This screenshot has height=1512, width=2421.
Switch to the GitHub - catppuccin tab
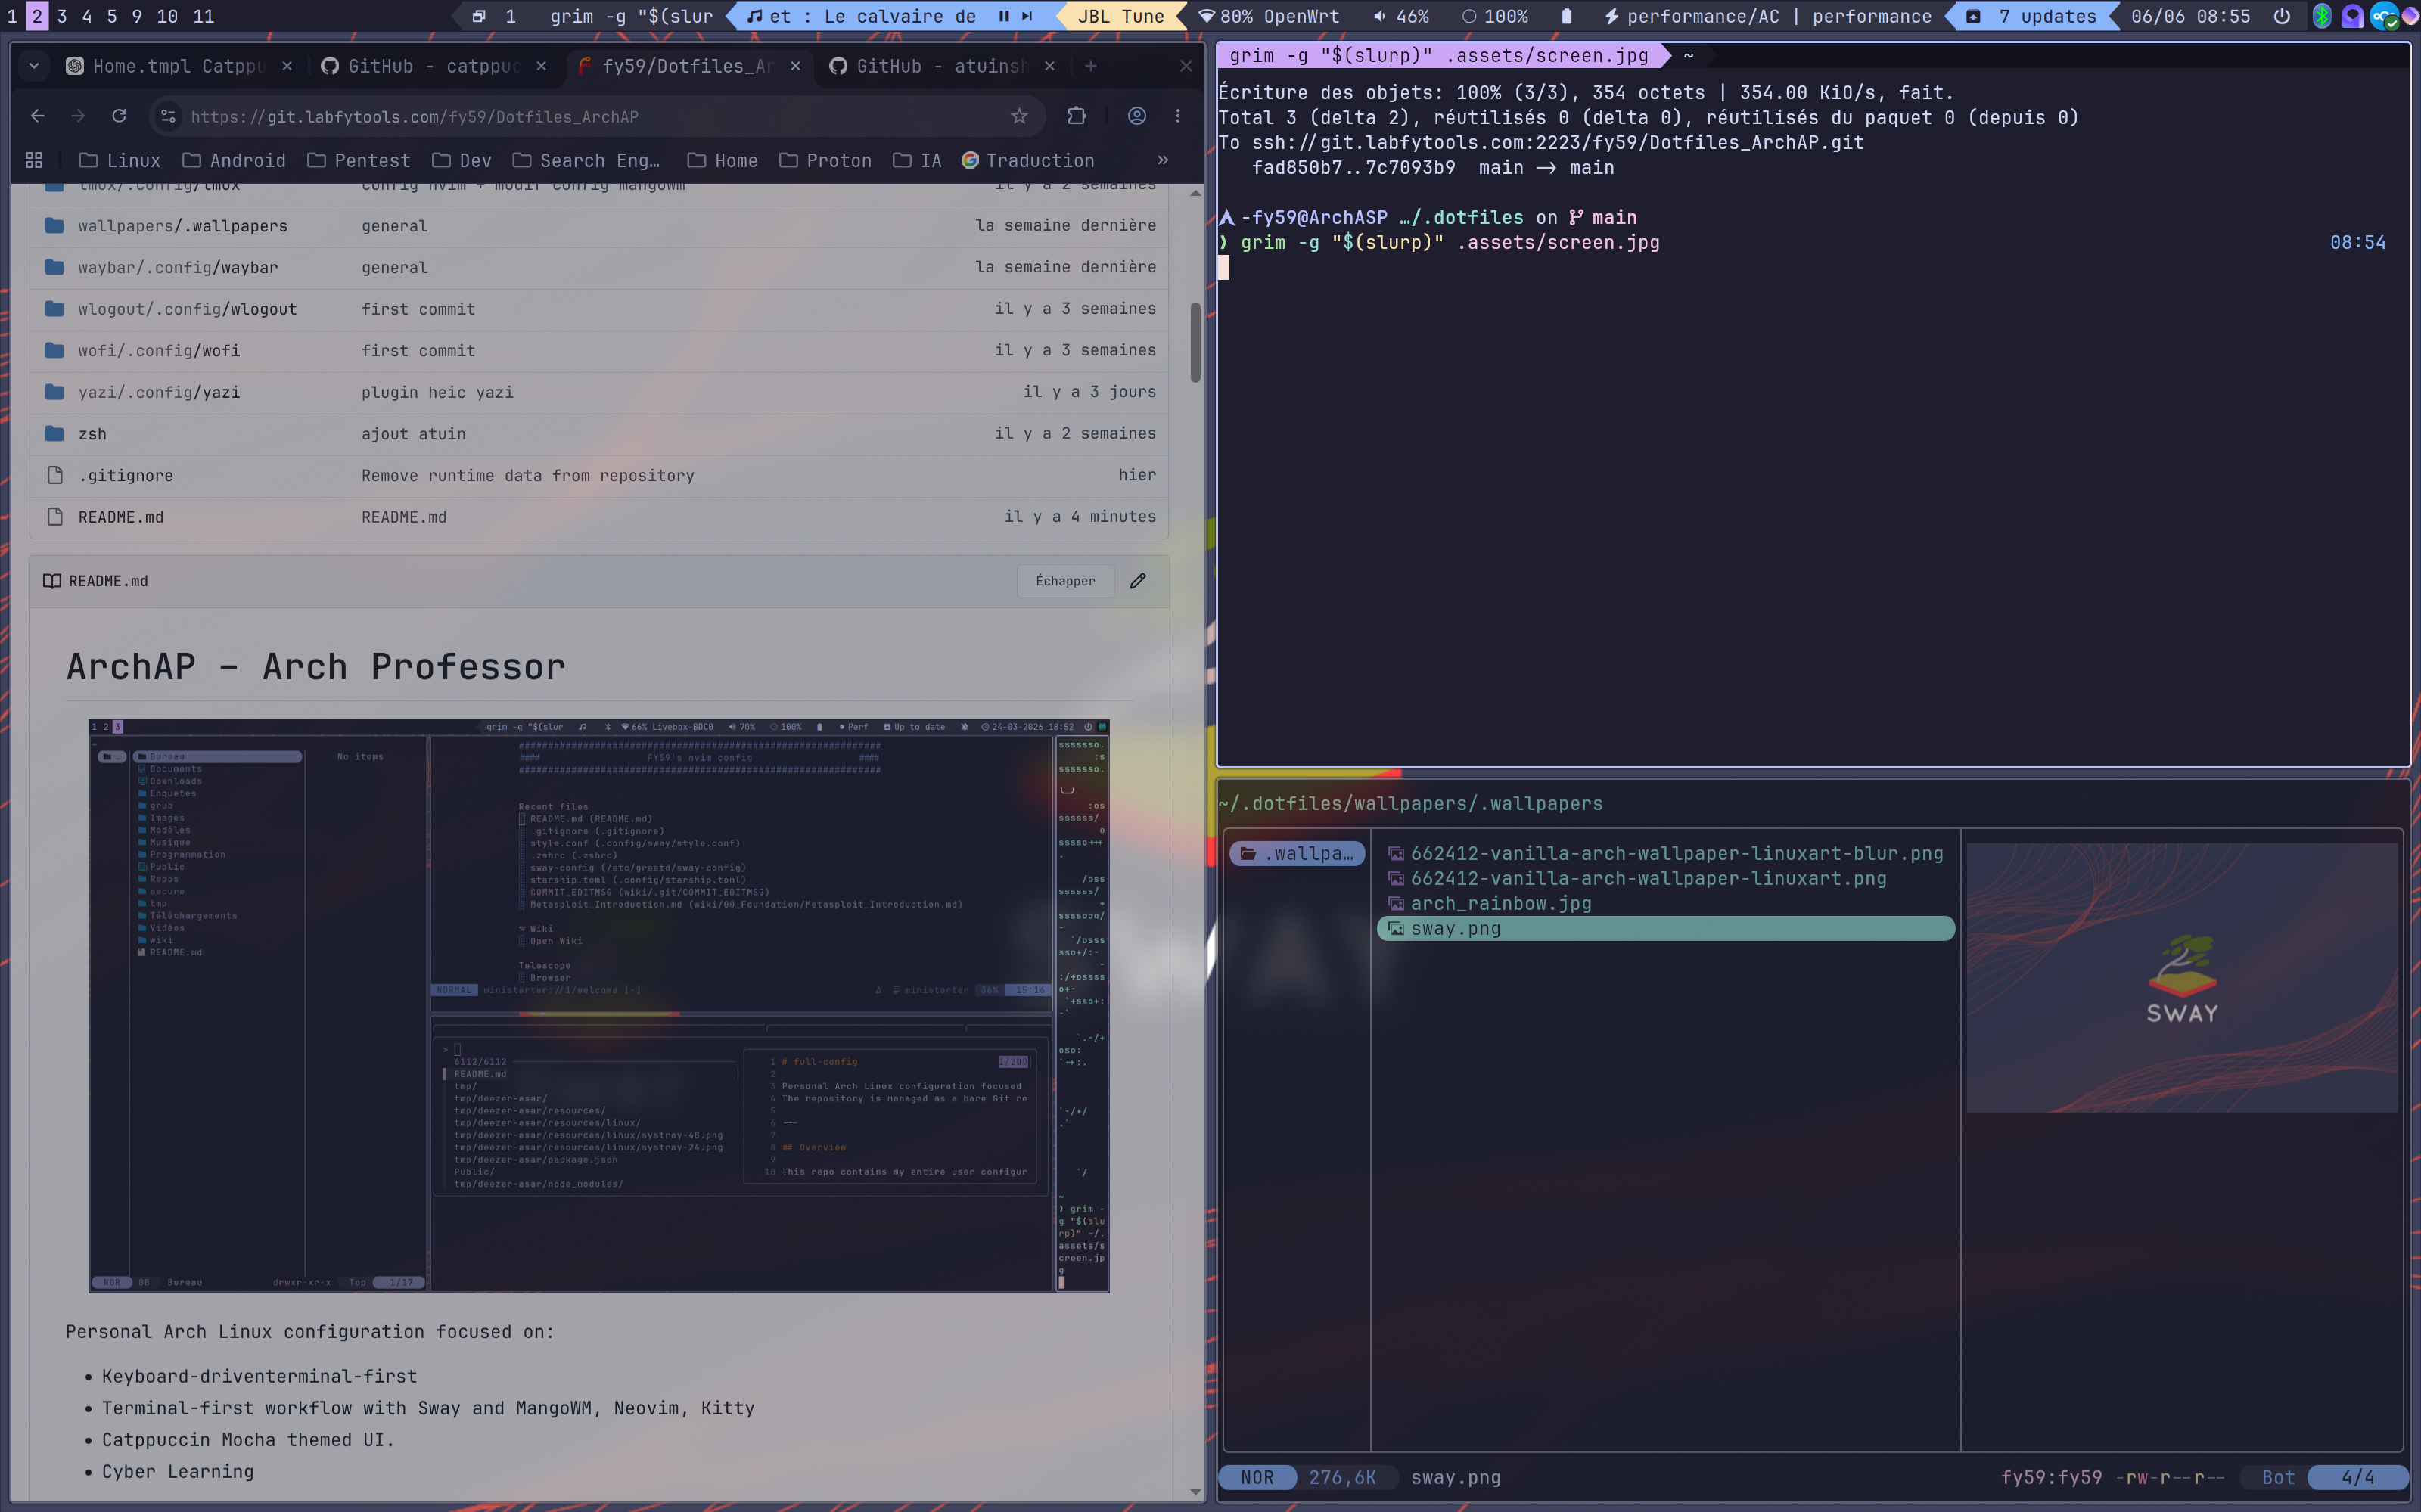(x=434, y=66)
